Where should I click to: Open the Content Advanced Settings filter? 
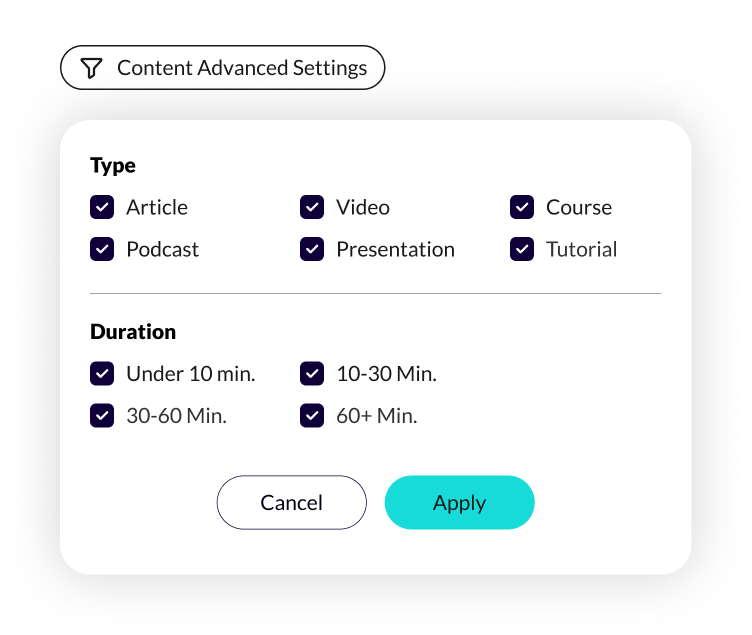tap(223, 68)
